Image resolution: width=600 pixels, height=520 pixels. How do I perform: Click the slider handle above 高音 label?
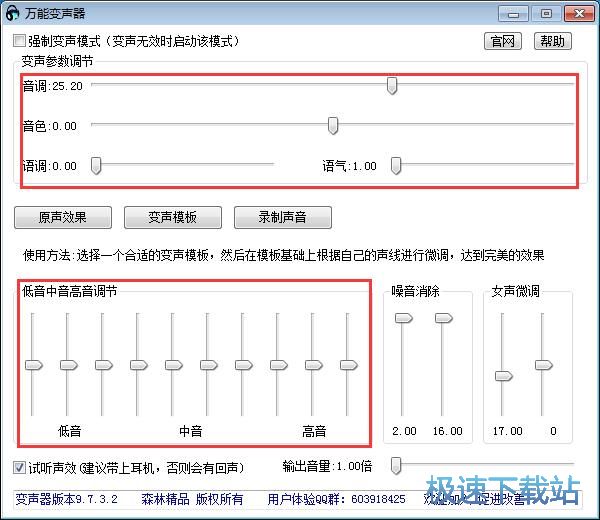click(x=314, y=365)
